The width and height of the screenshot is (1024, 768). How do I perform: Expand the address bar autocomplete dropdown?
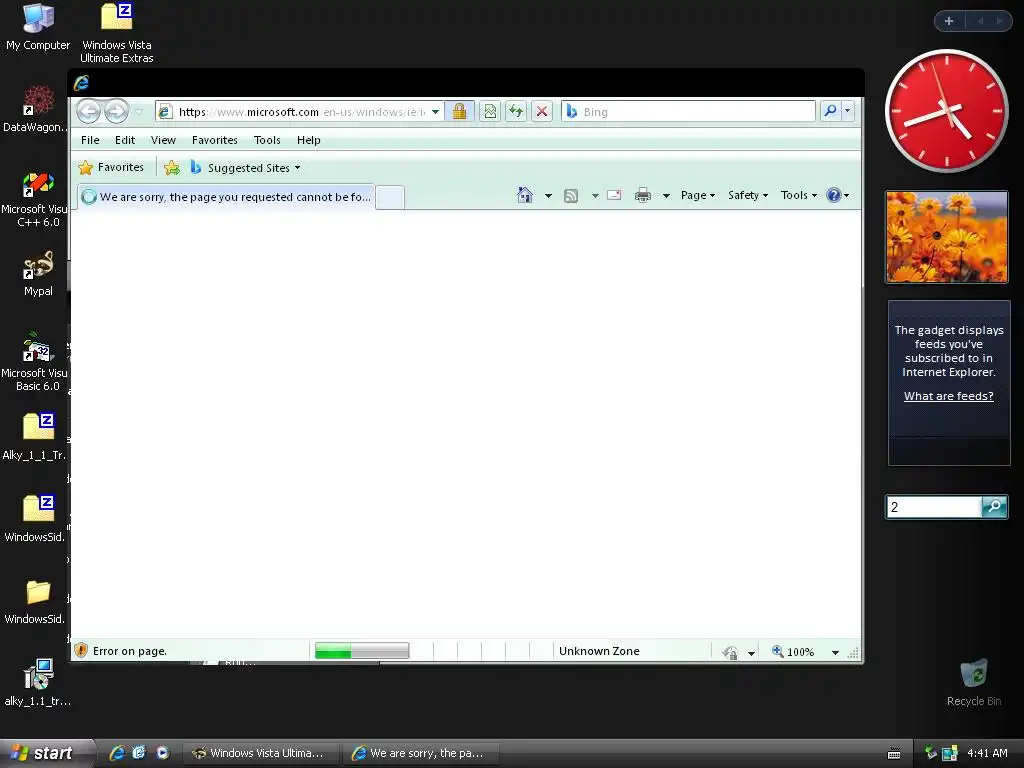(435, 112)
